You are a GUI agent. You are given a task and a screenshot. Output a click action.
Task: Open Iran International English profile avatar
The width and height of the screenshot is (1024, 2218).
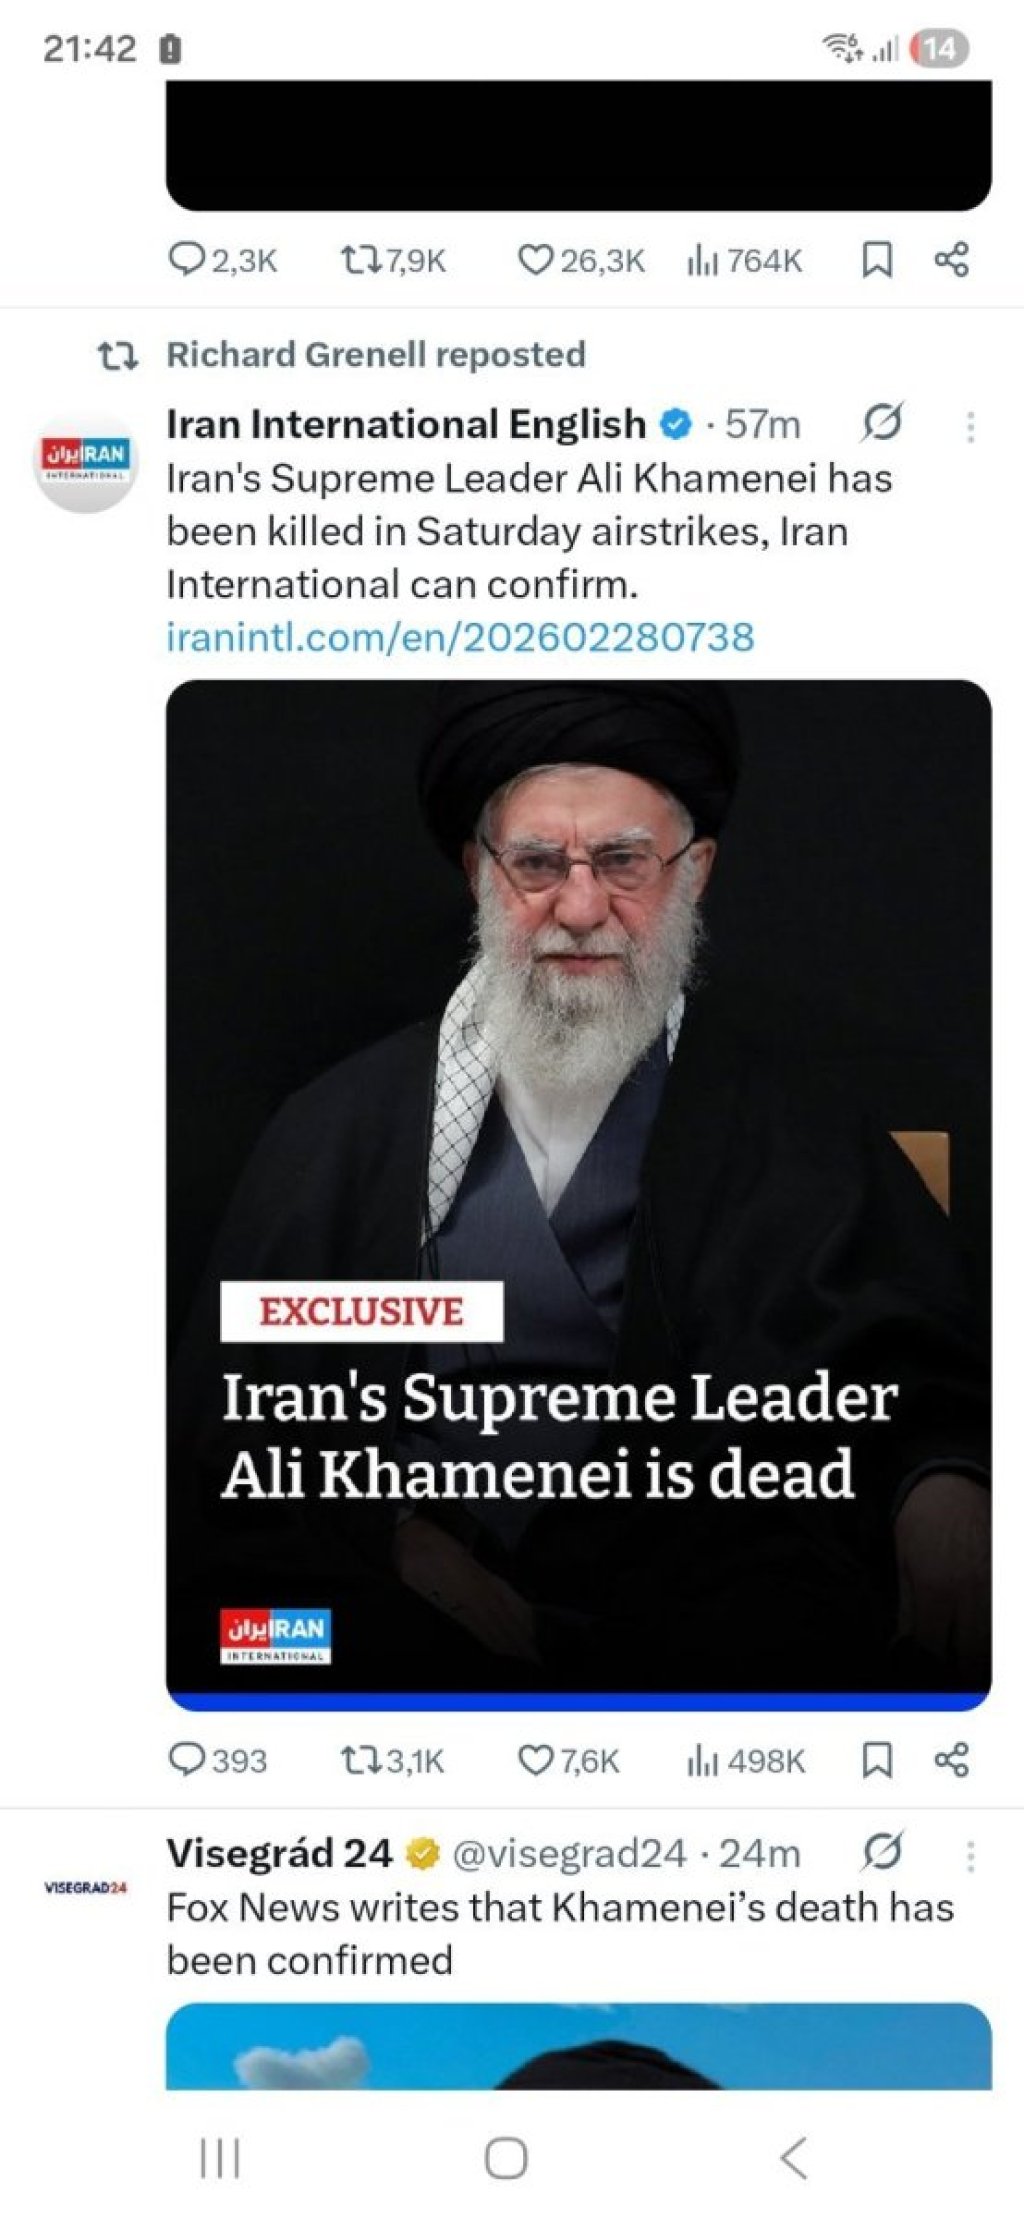[85, 461]
